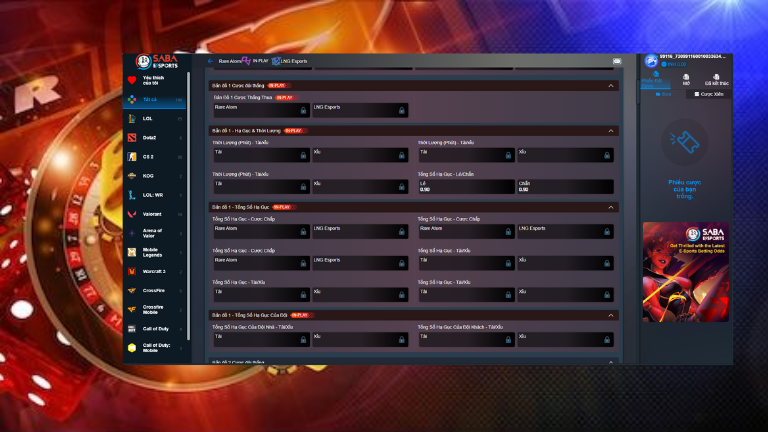The image size is (768, 432).
Task: Go back using the blue arrow icon
Action: pos(210,61)
